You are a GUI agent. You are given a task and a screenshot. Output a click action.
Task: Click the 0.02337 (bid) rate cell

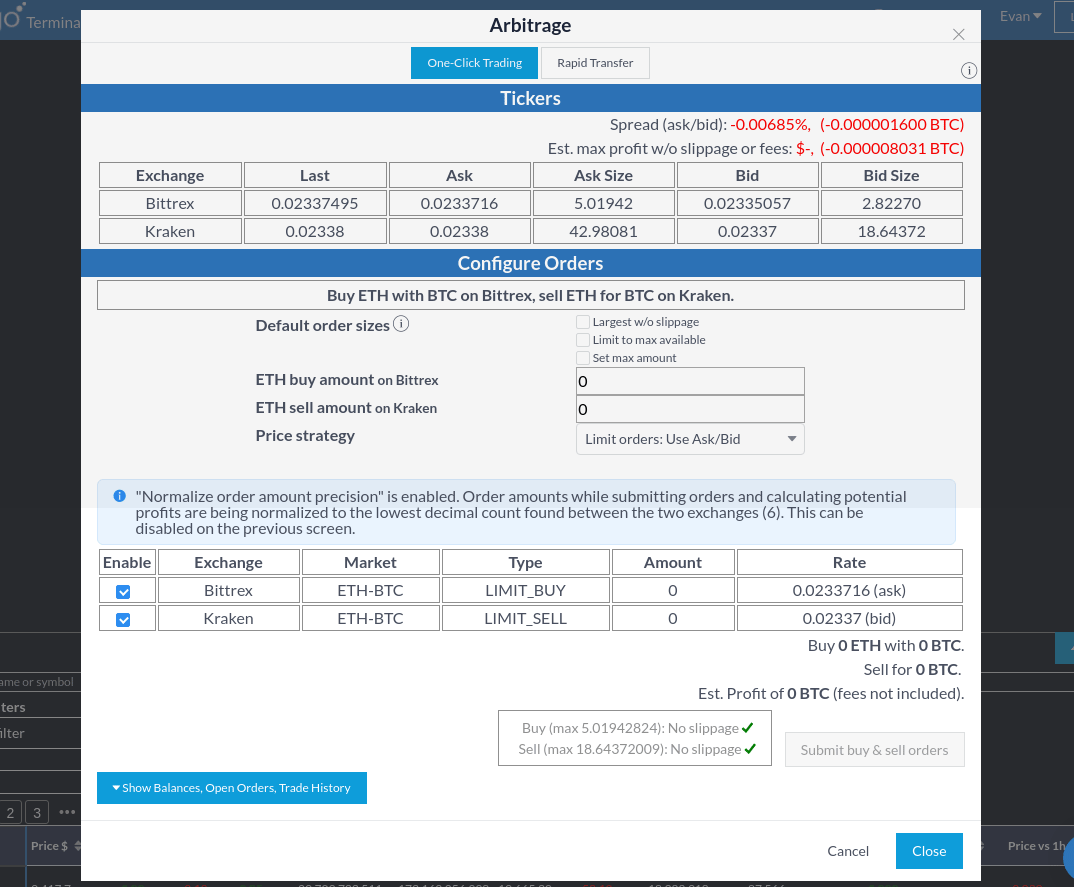coord(849,619)
